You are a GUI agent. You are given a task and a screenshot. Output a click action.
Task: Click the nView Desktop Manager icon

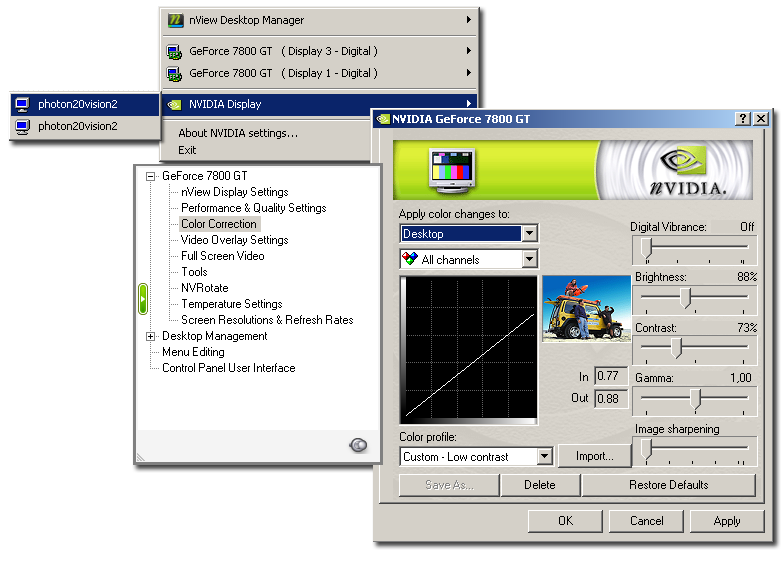175,20
